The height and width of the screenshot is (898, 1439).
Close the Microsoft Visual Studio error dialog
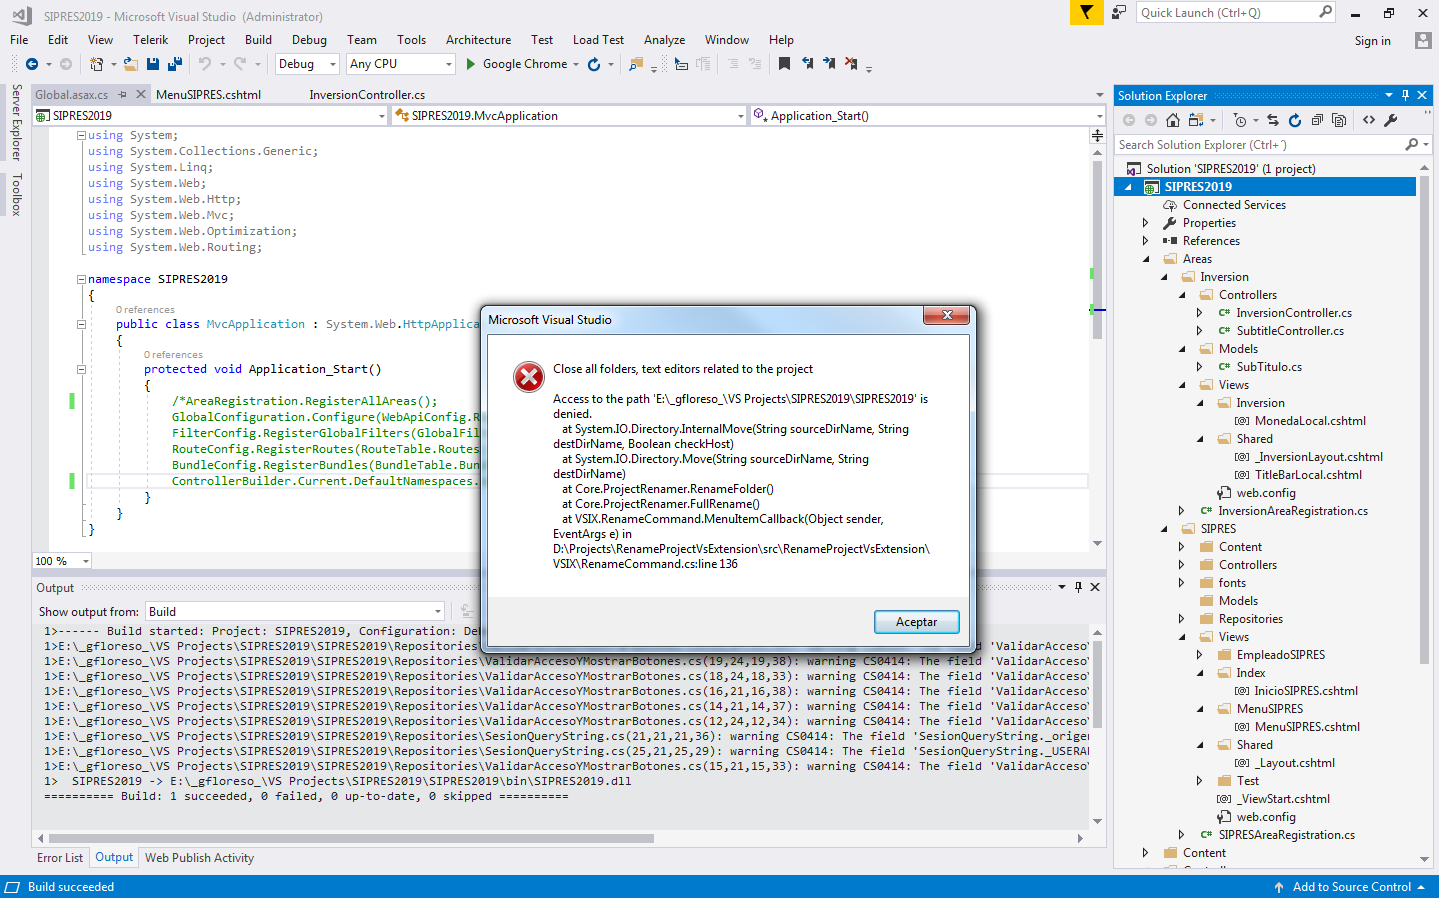pyautogui.click(x=946, y=316)
